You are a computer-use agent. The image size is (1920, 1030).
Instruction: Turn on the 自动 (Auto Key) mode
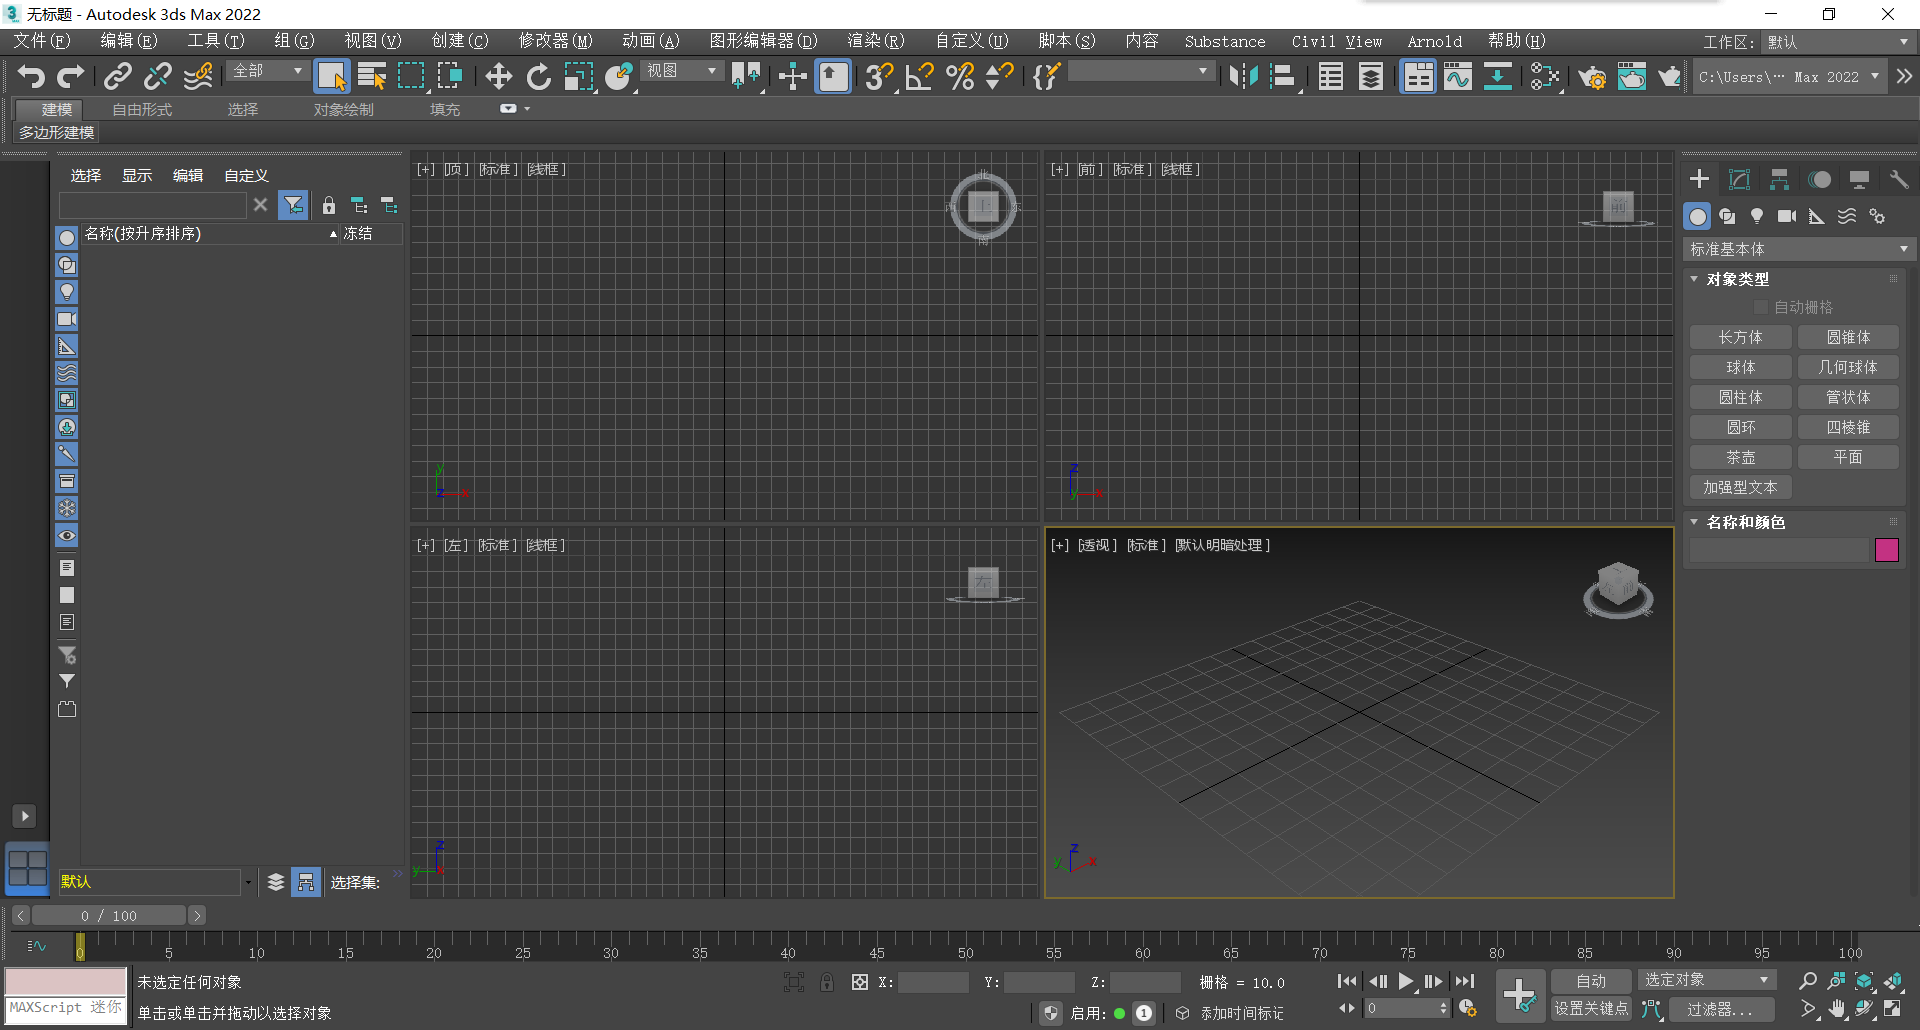pyautogui.click(x=1590, y=980)
